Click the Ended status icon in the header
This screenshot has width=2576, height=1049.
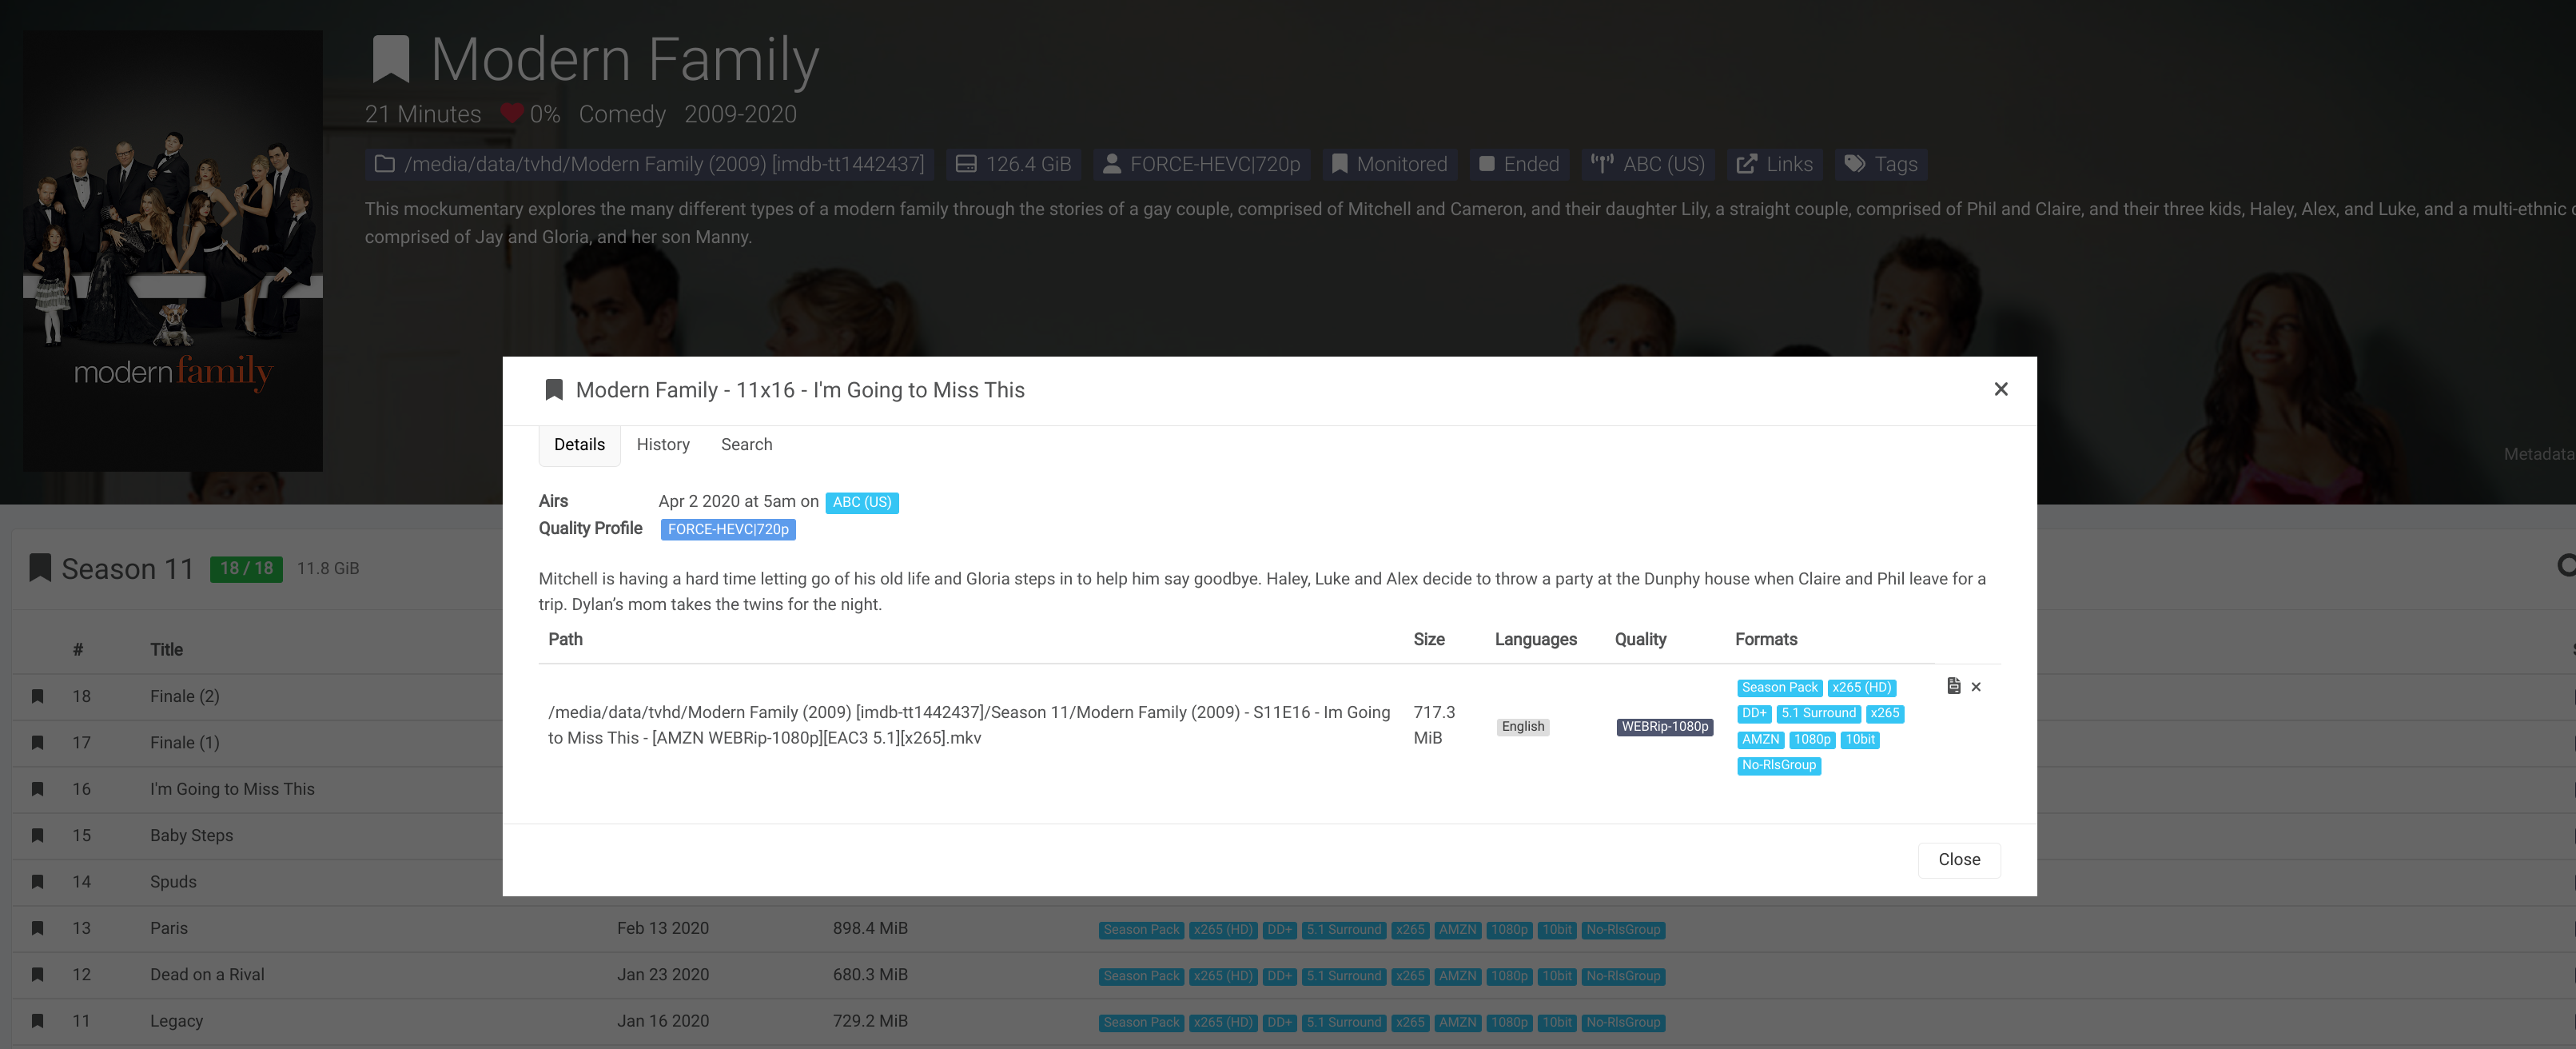coord(1489,164)
